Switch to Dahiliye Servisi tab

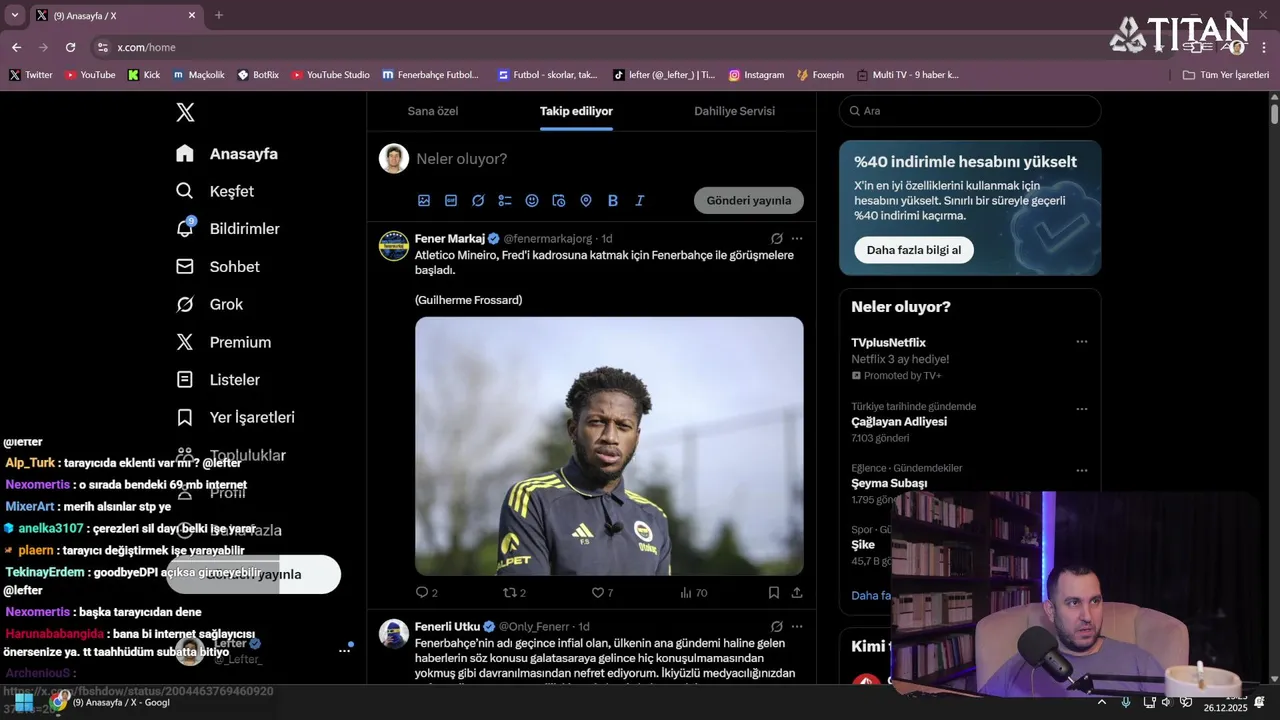pos(734,111)
